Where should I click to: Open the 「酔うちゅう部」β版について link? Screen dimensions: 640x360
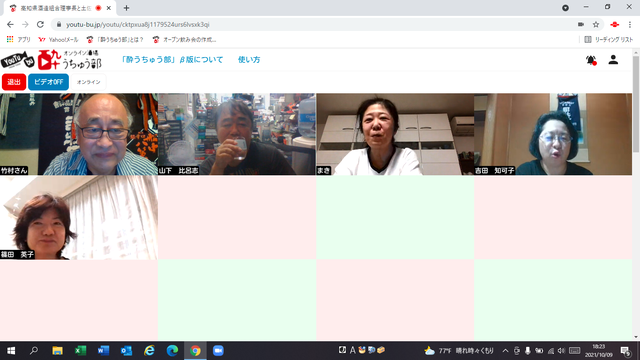(172, 60)
